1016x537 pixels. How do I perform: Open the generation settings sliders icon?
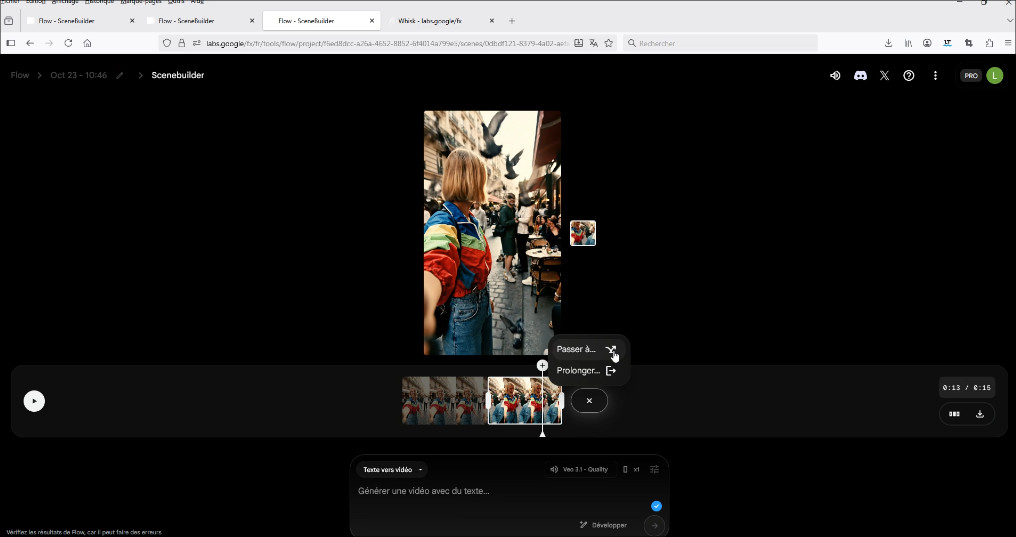pyautogui.click(x=655, y=470)
